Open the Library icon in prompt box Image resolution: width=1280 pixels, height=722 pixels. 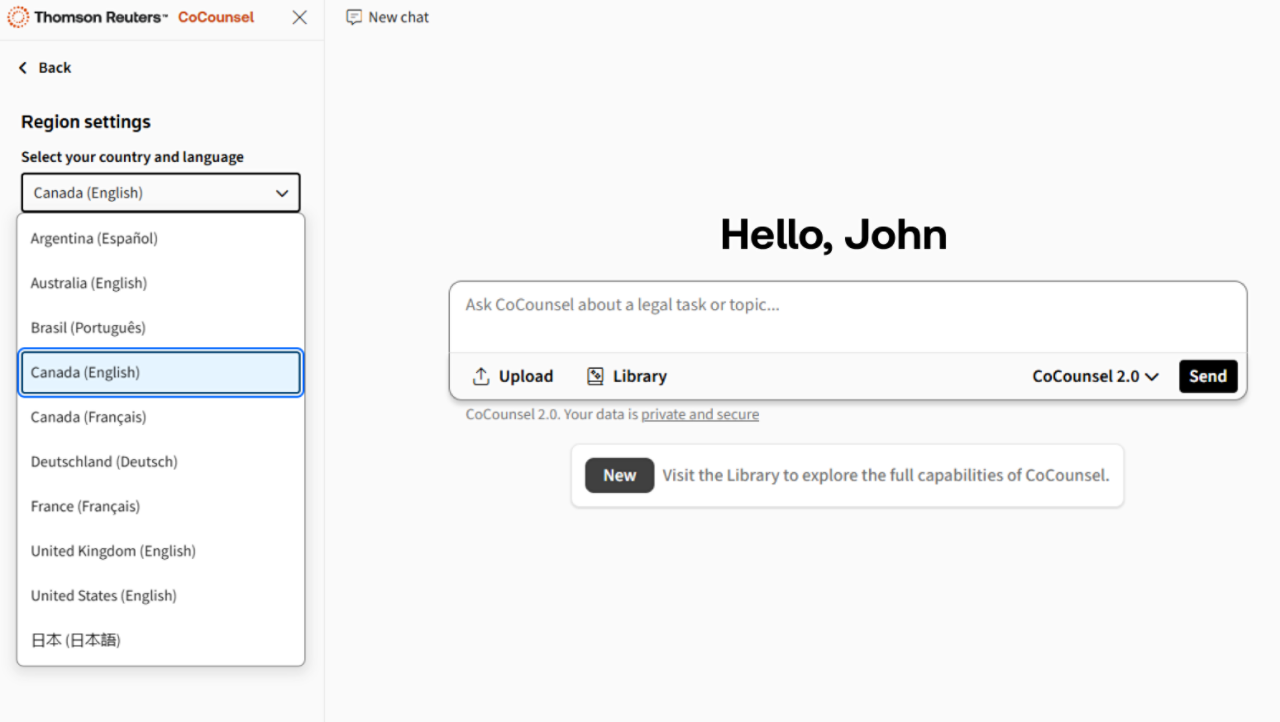point(595,376)
